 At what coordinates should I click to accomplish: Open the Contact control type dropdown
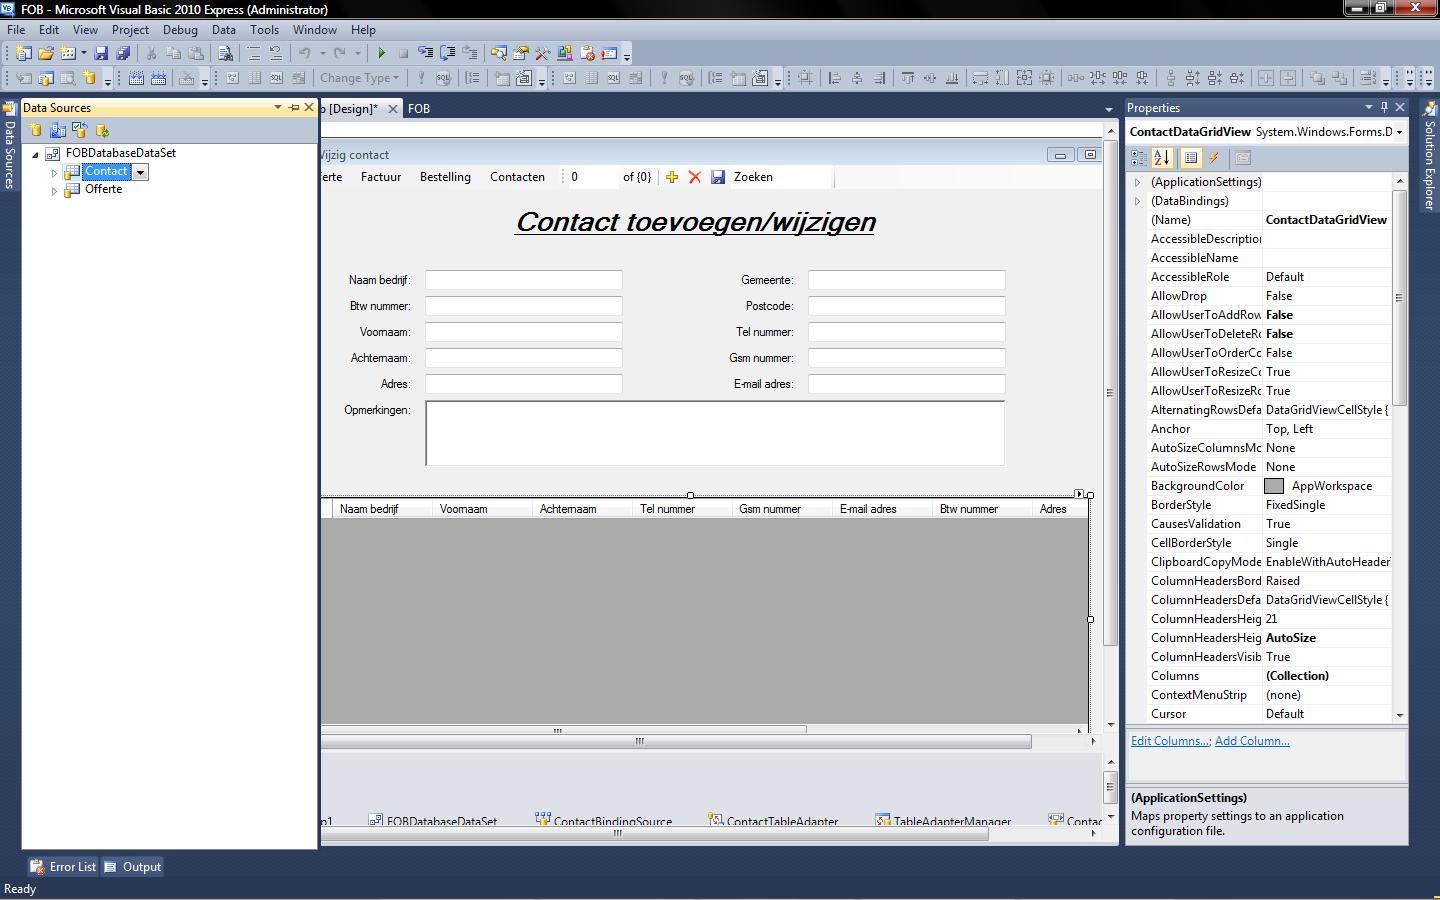point(141,172)
